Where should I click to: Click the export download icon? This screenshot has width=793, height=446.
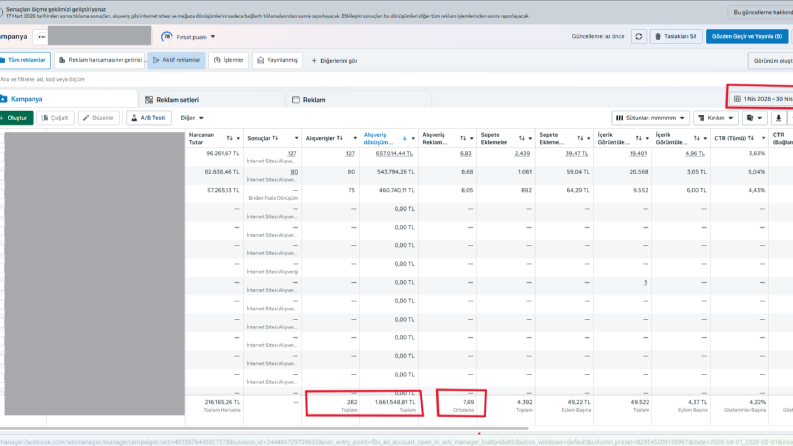[x=778, y=118]
